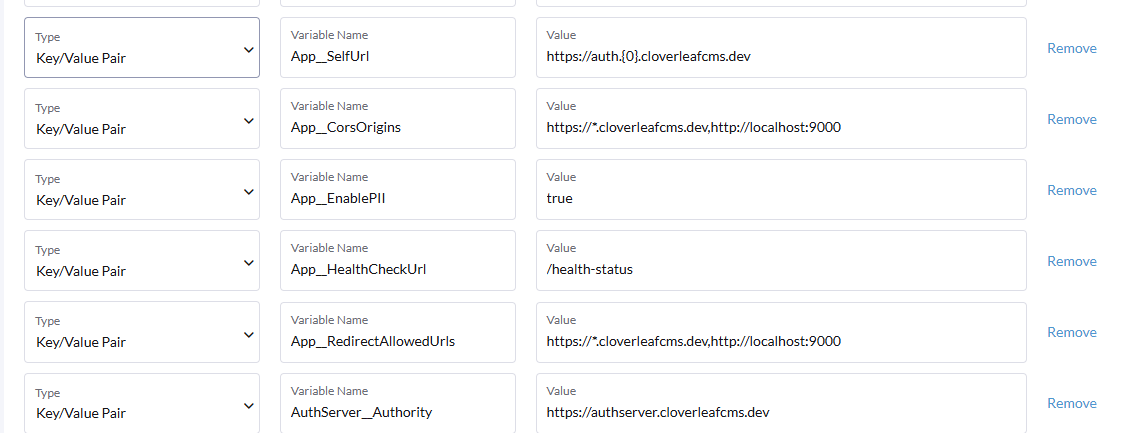
Task: Edit value field containing https://authserver.cloverleafcms.dev
Action: click(781, 403)
